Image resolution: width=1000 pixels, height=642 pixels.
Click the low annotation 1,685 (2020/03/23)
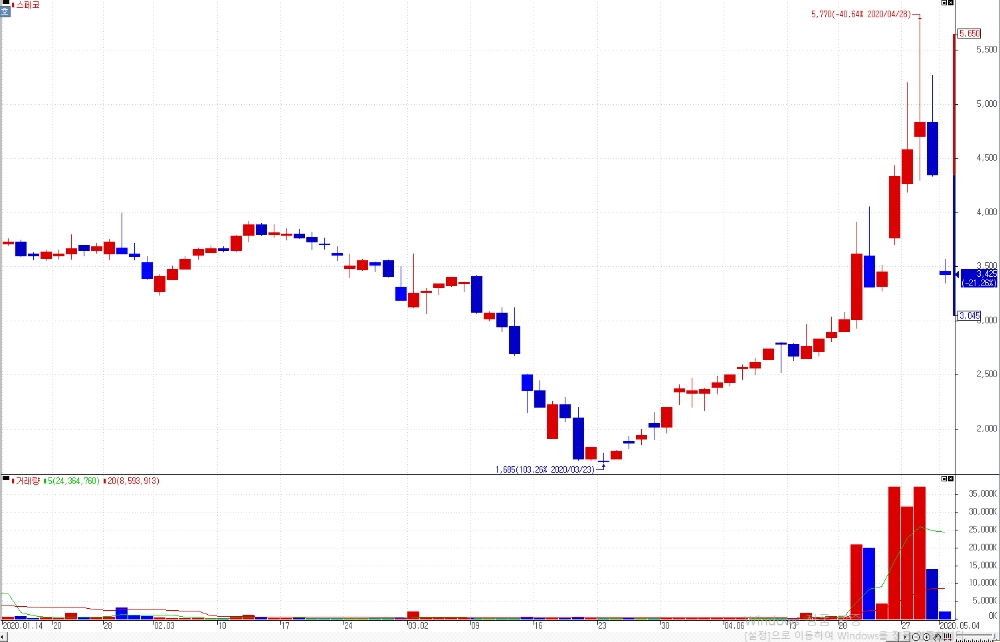[x=545, y=469]
